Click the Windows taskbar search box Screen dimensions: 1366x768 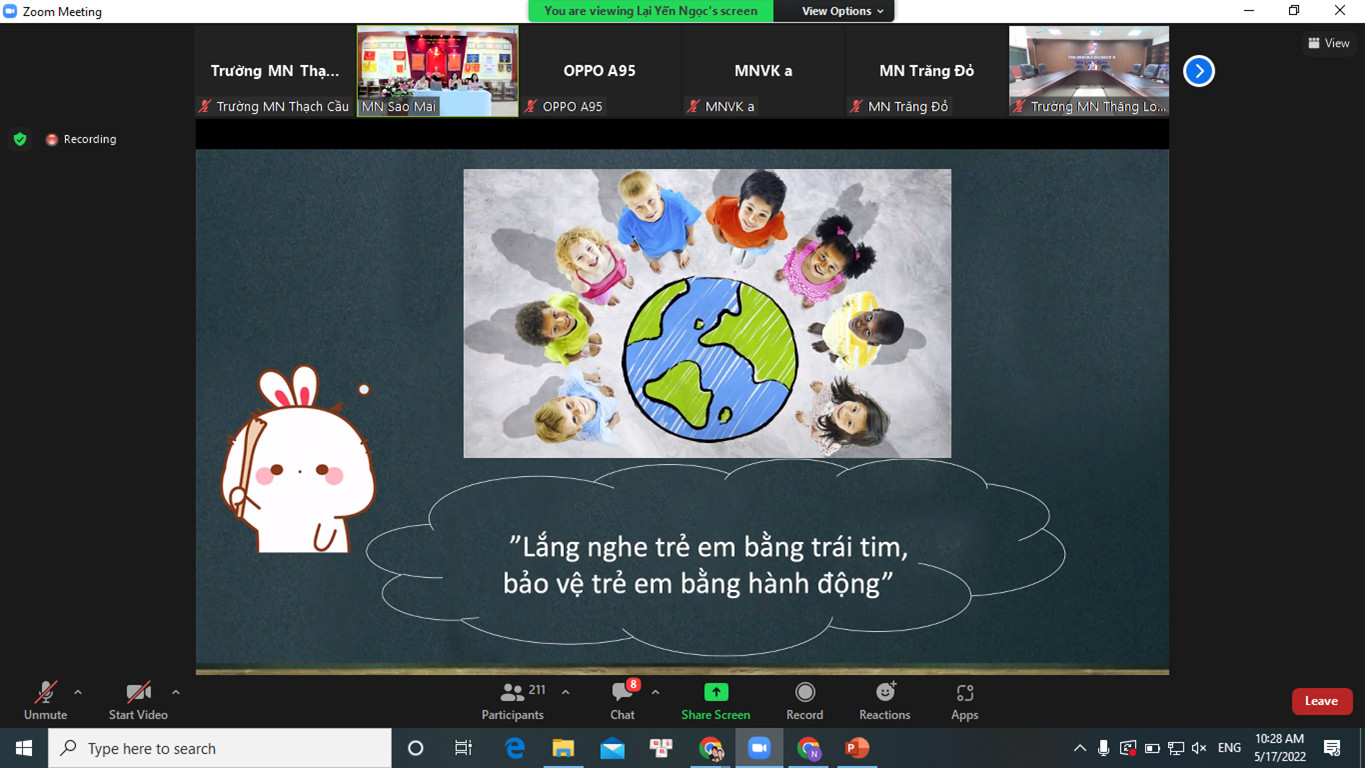coord(220,748)
